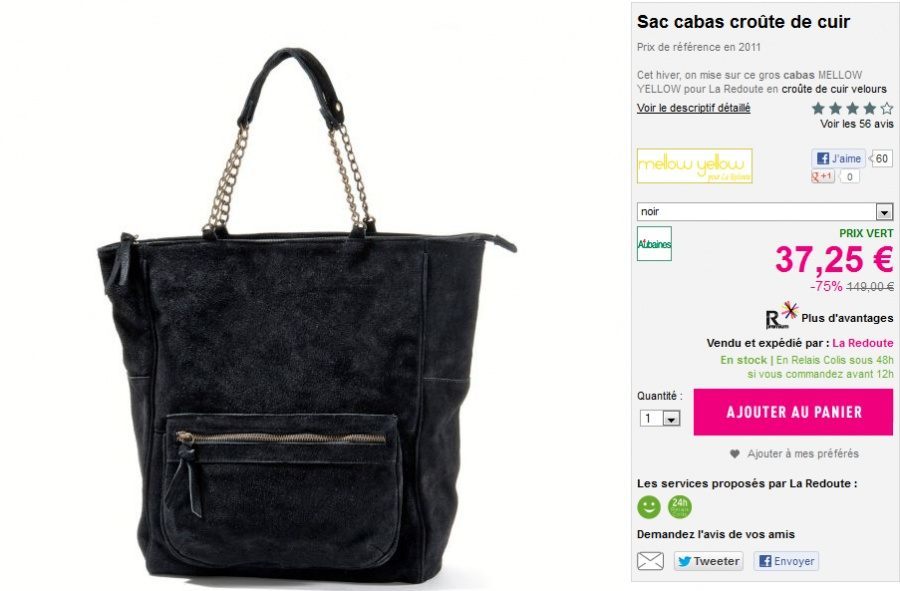
Task: Open the noir color dropdown
Action: tap(765, 212)
